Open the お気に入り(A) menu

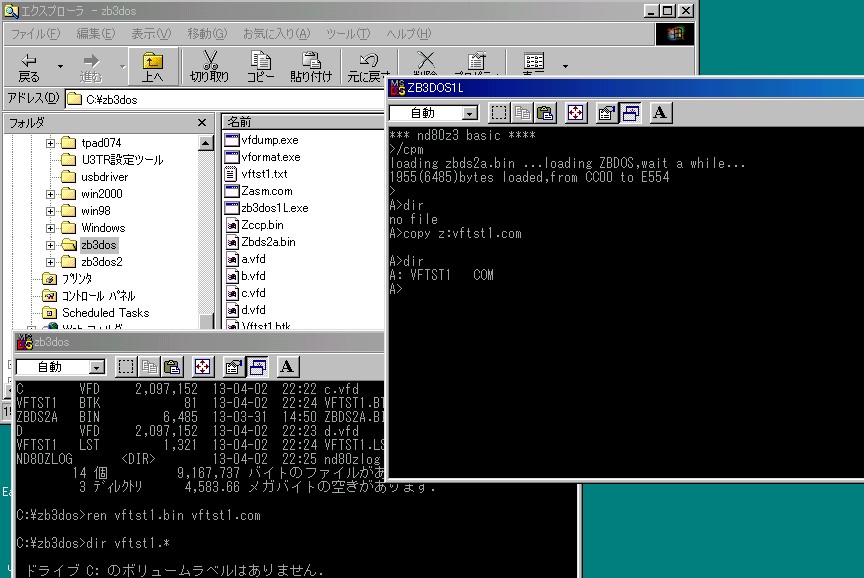[x=277, y=34]
